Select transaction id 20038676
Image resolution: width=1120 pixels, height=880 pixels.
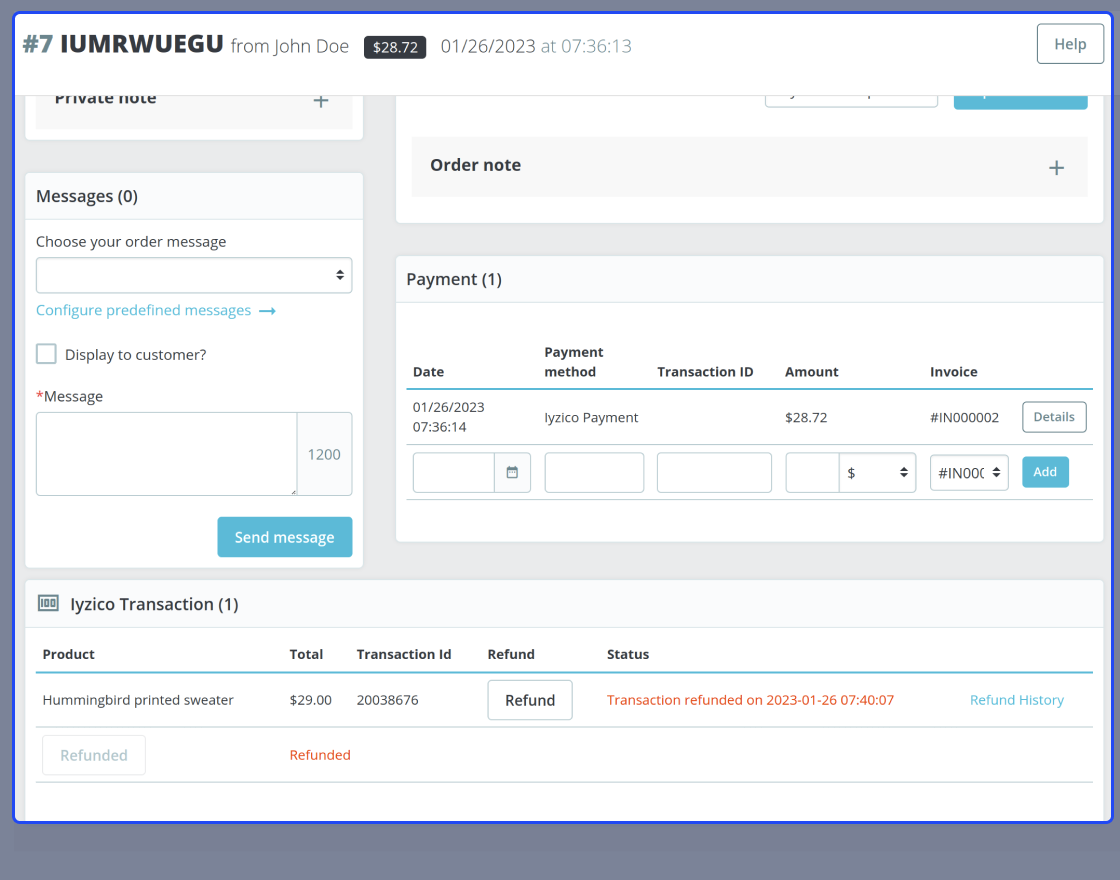[387, 700]
